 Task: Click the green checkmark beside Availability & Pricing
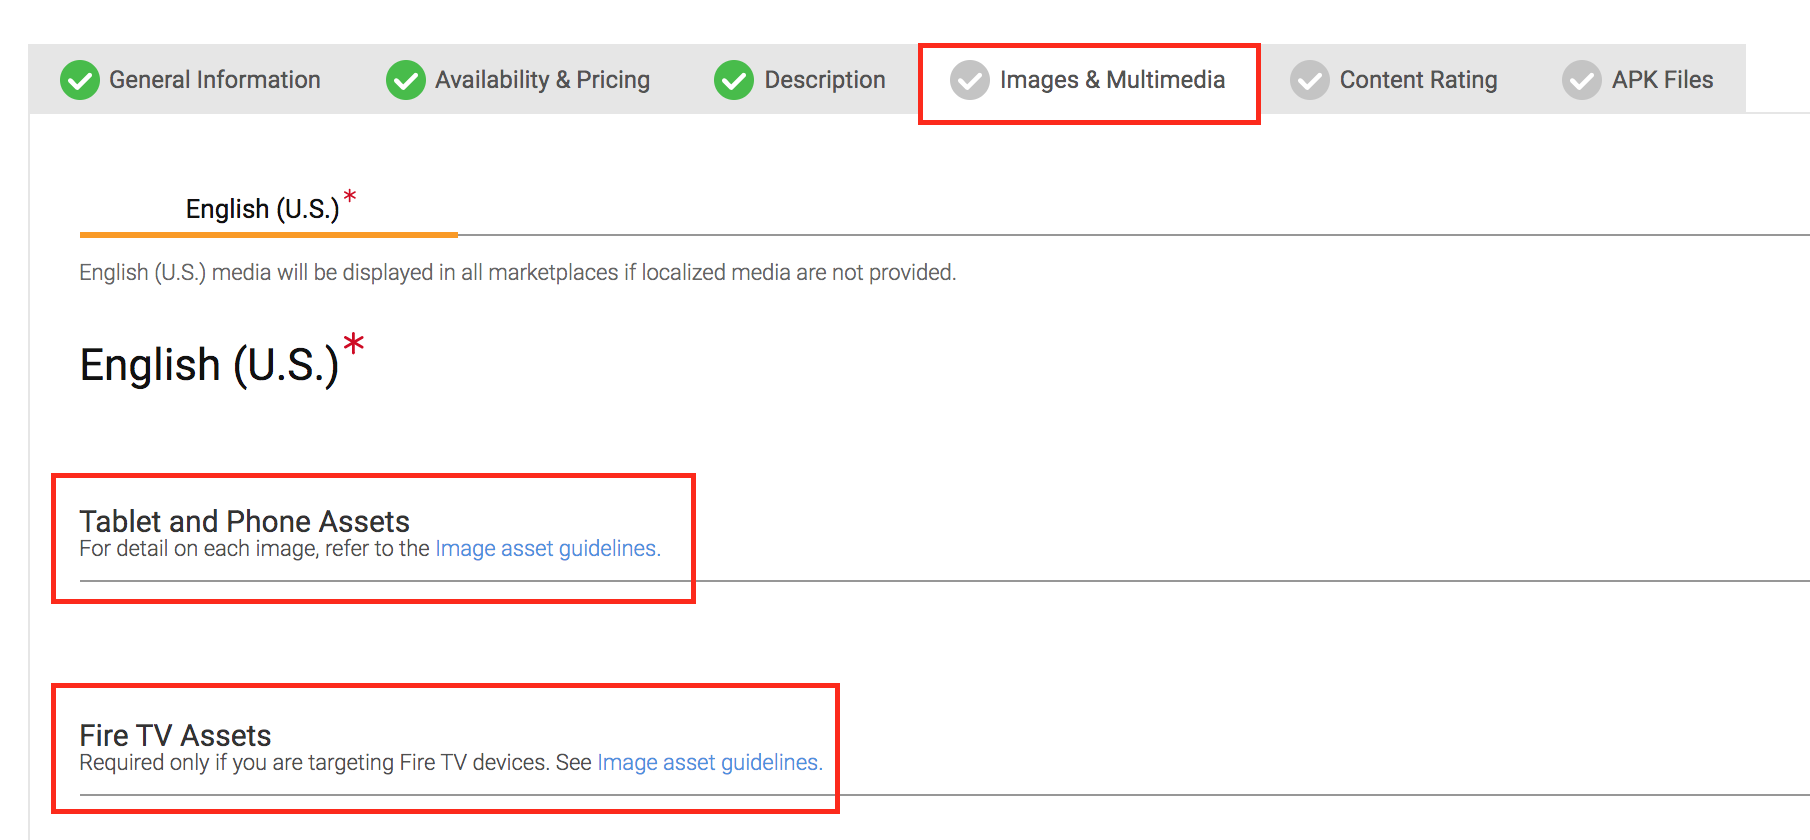click(x=406, y=80)
